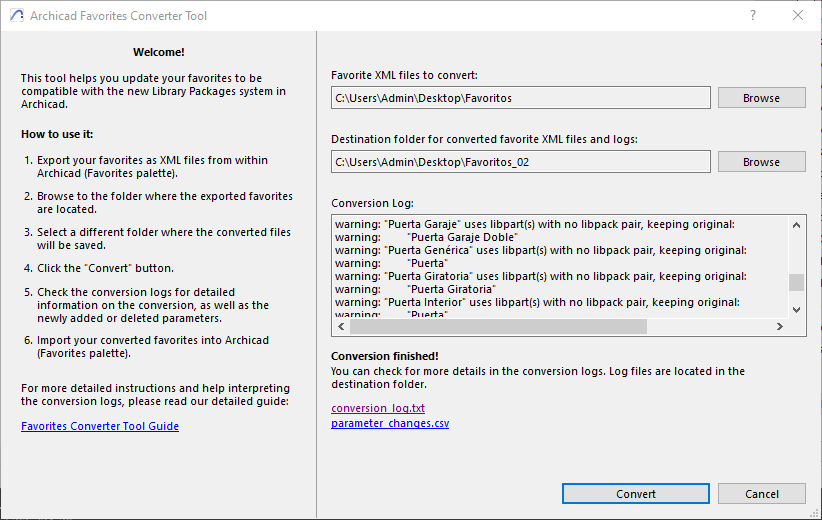This screenshot has height=520, width=822.
Task: Click the conversion log scroll down arrow
Action: (796, 309)
